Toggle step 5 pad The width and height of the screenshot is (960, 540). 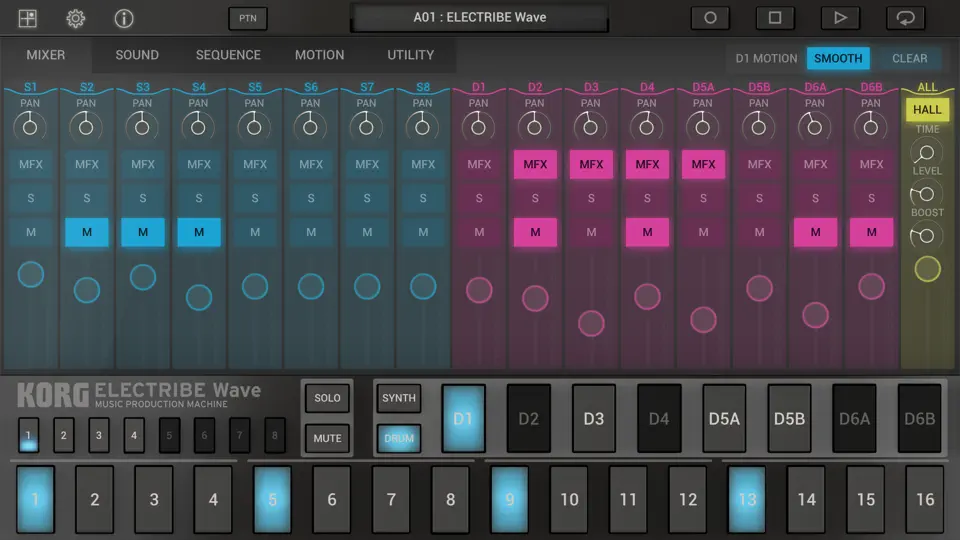point(272,500)
